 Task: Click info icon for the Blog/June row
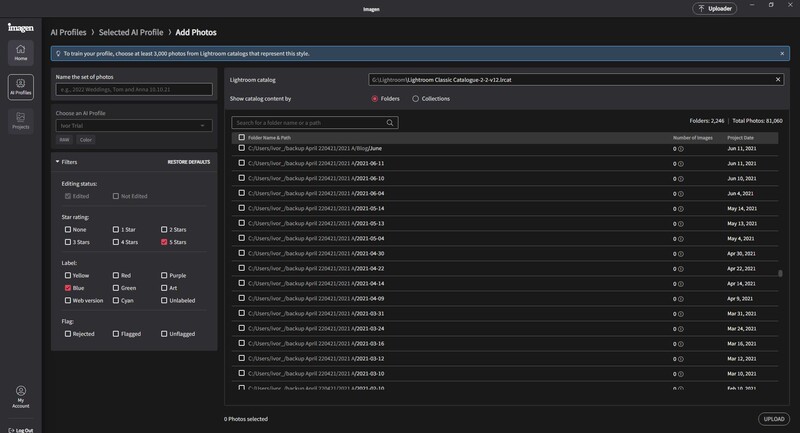pyautogui.click(x=681, y=149)
